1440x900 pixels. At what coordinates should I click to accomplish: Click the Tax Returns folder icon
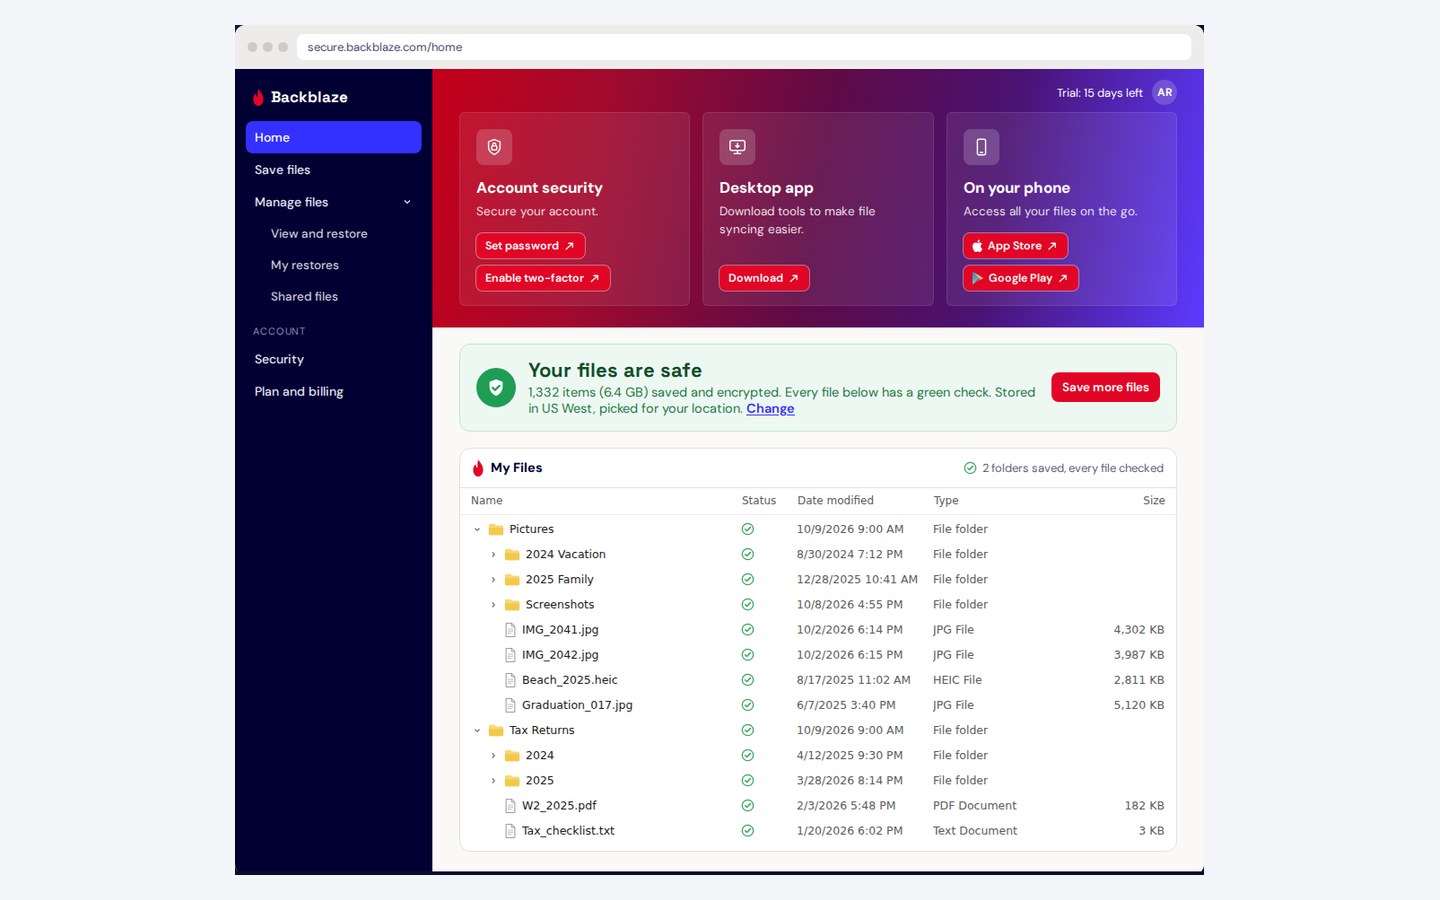point(496,730)
